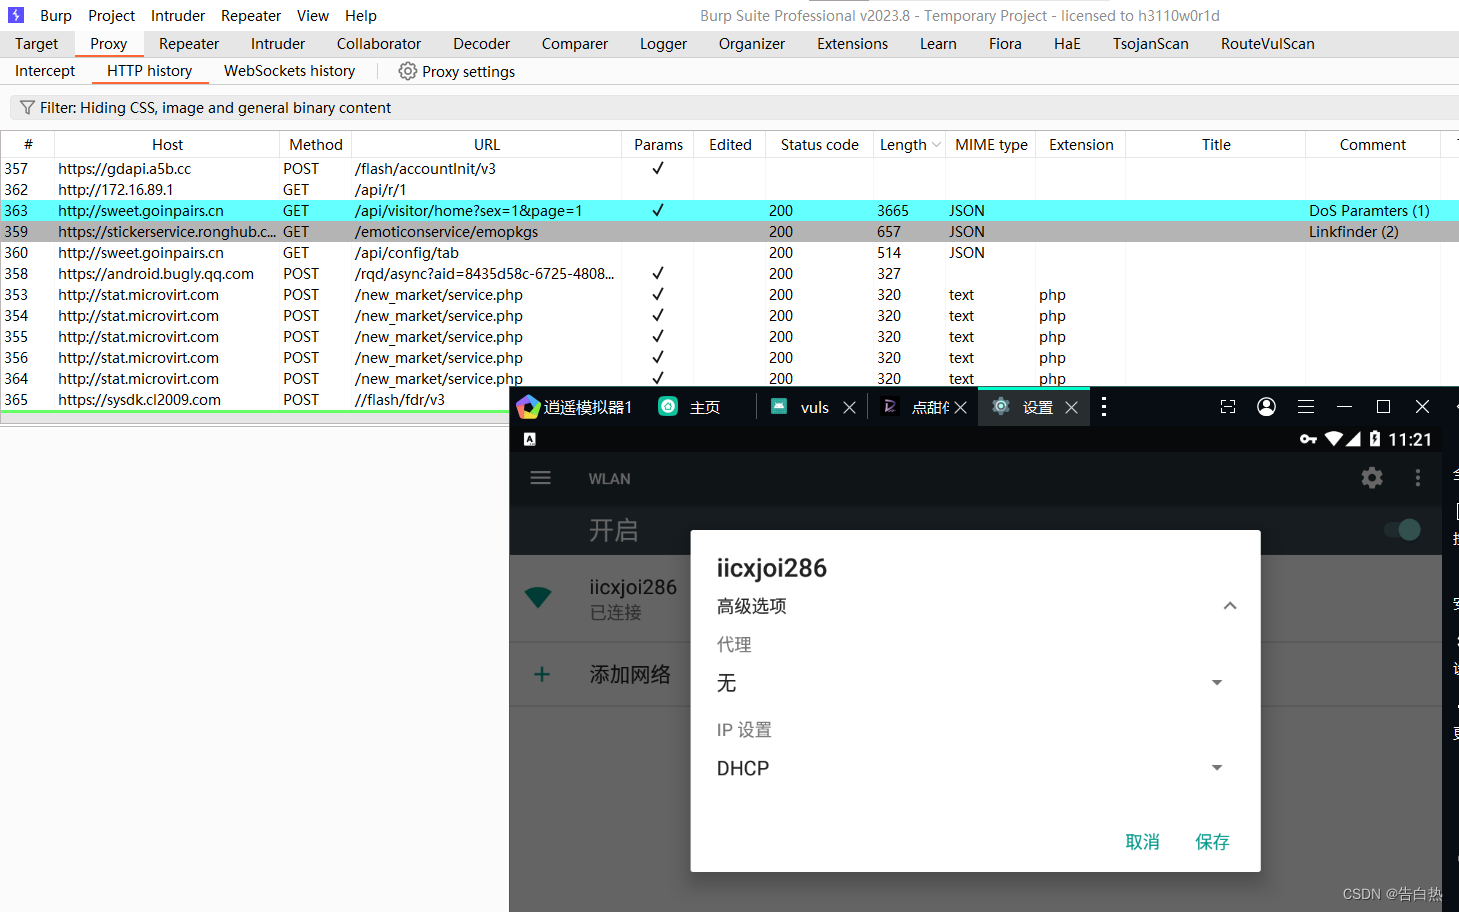The width and height of the screenshot is (1459, 912).
Task: Click the filter bar hiding CSS content
Action: pyautogui.click(x=734, y=107)
